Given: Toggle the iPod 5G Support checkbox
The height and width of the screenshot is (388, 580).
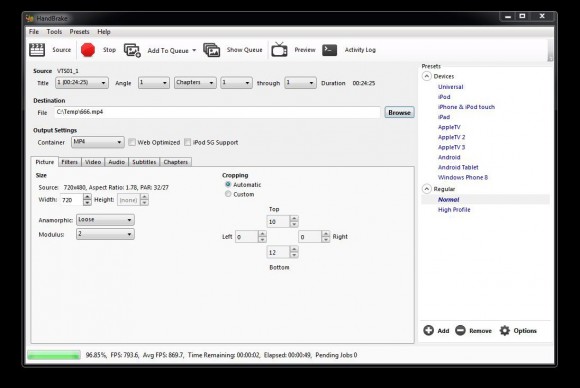Looking at the screenshot, I should pos(188,142).
